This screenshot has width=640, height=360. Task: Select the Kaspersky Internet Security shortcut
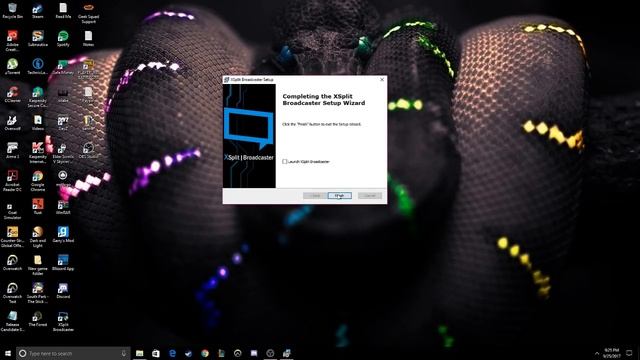[x=38, y=153]
